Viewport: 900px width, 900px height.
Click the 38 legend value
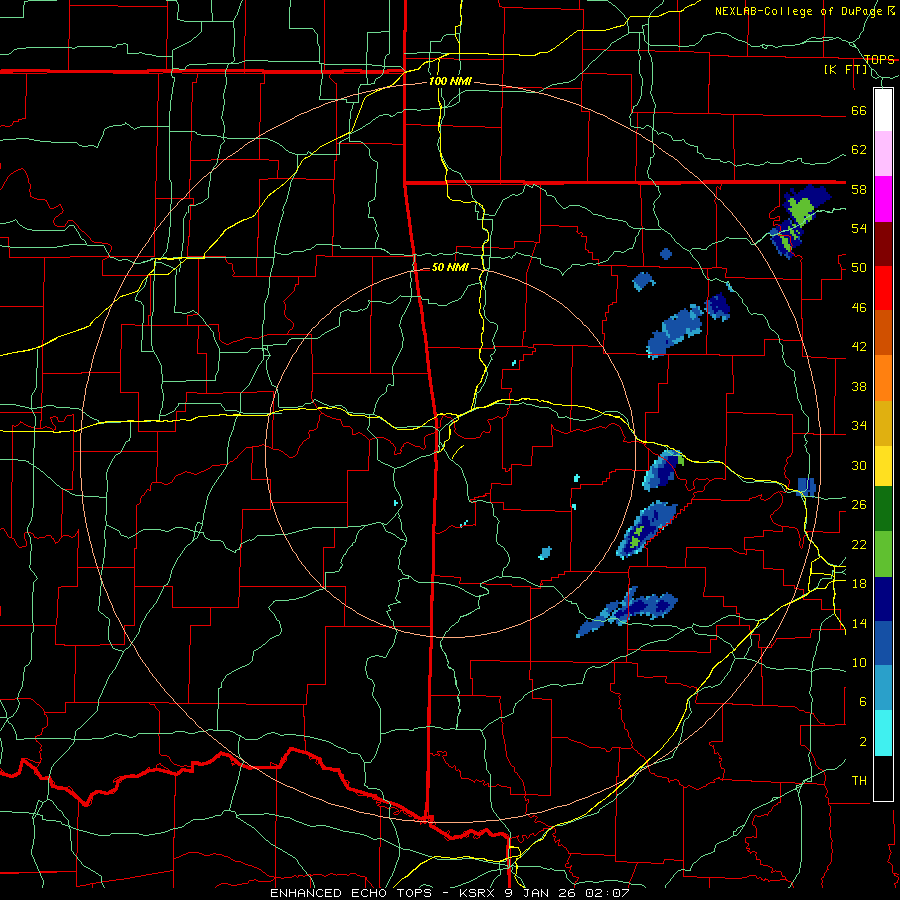coord(859,386)
